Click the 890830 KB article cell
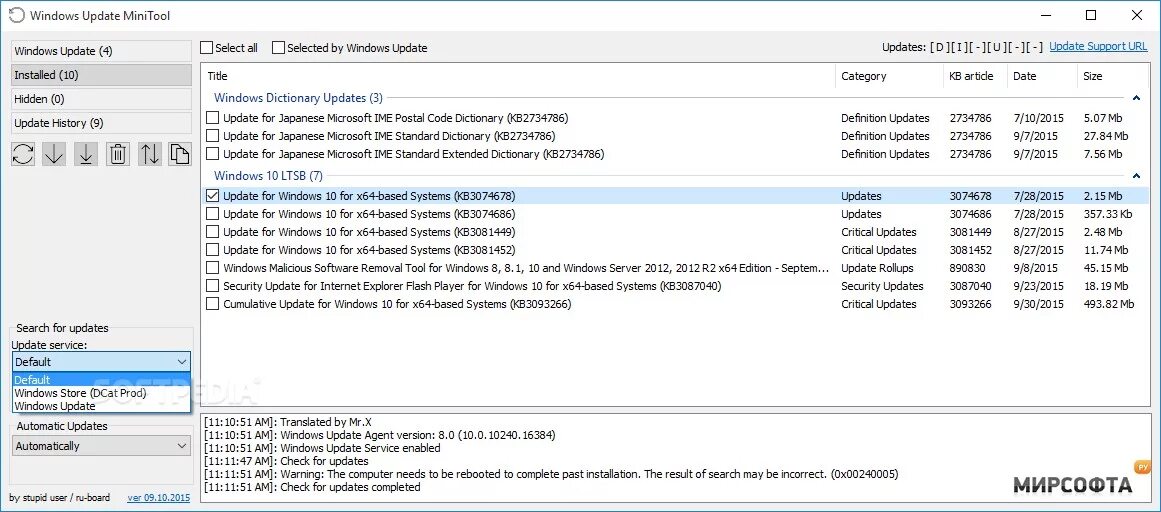This screenshot has width=1161, height=512. click(x=967, y=268)
